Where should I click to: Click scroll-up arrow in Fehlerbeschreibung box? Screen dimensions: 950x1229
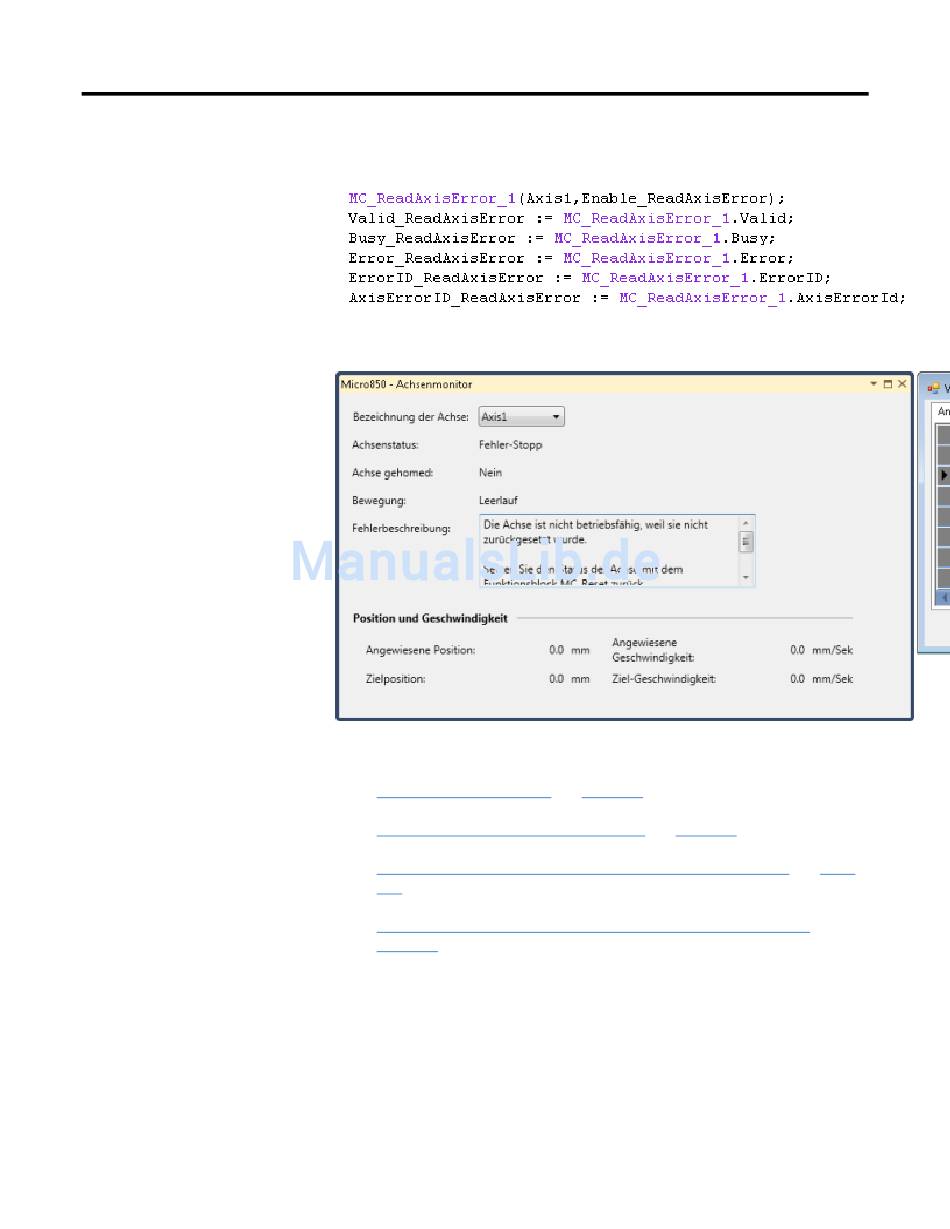(x=746, y=523)
